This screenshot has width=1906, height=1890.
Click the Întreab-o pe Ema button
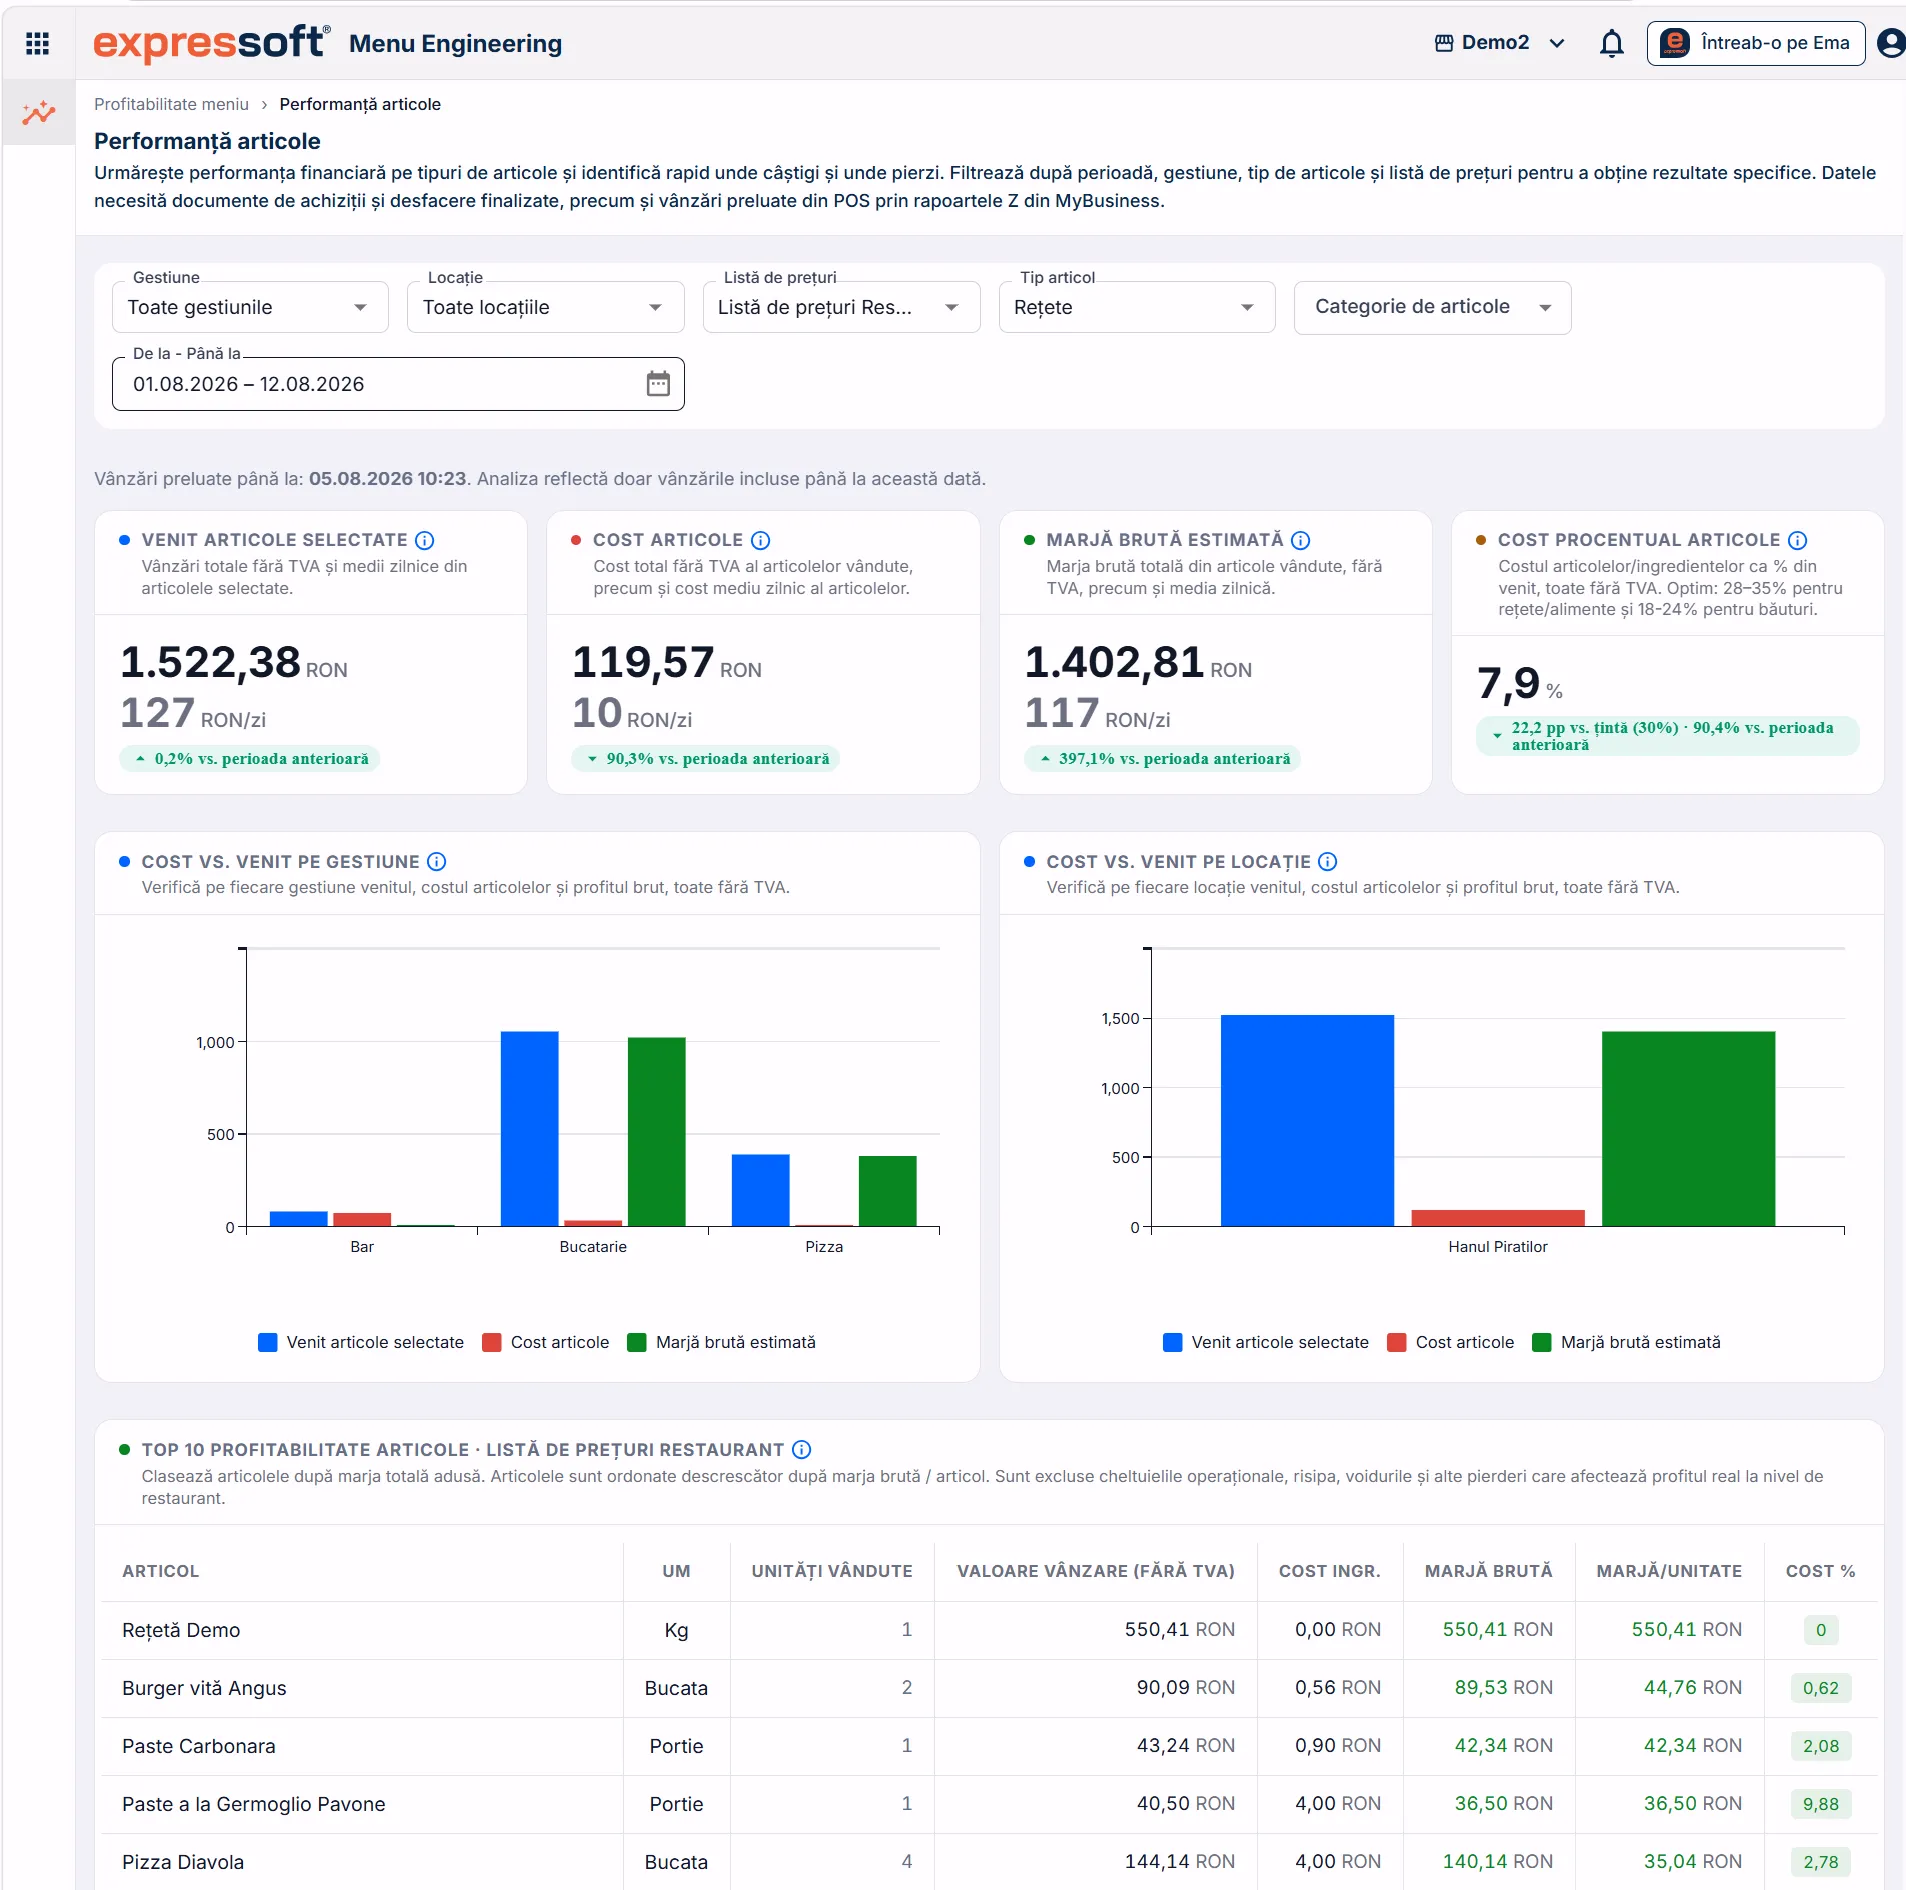[x=1755, y=43]
